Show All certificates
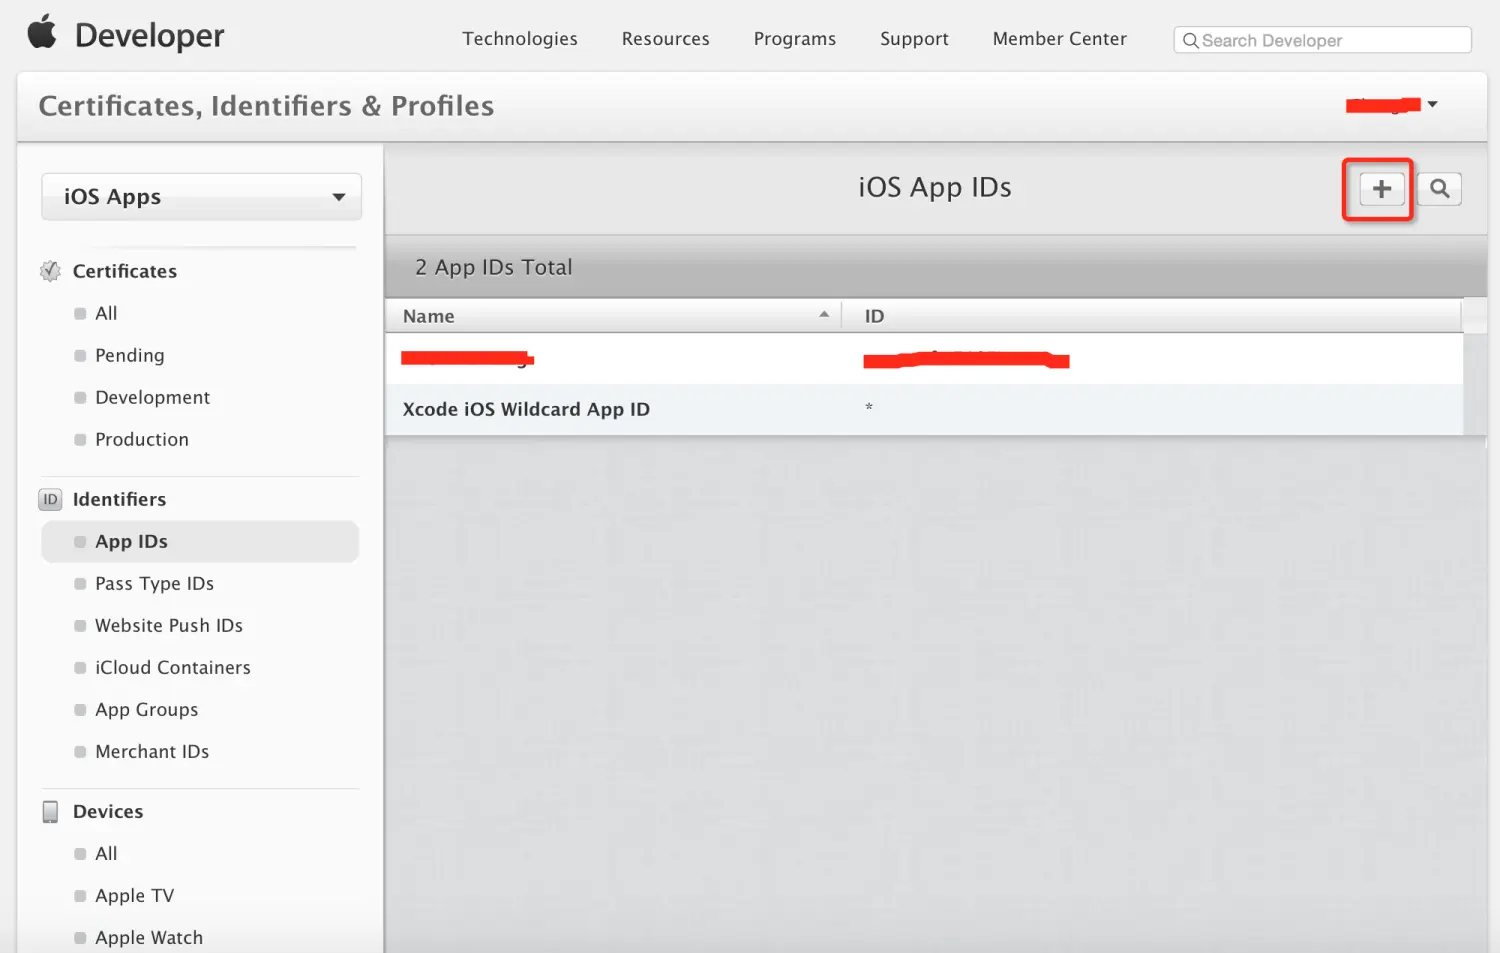 tap(106, 313)
